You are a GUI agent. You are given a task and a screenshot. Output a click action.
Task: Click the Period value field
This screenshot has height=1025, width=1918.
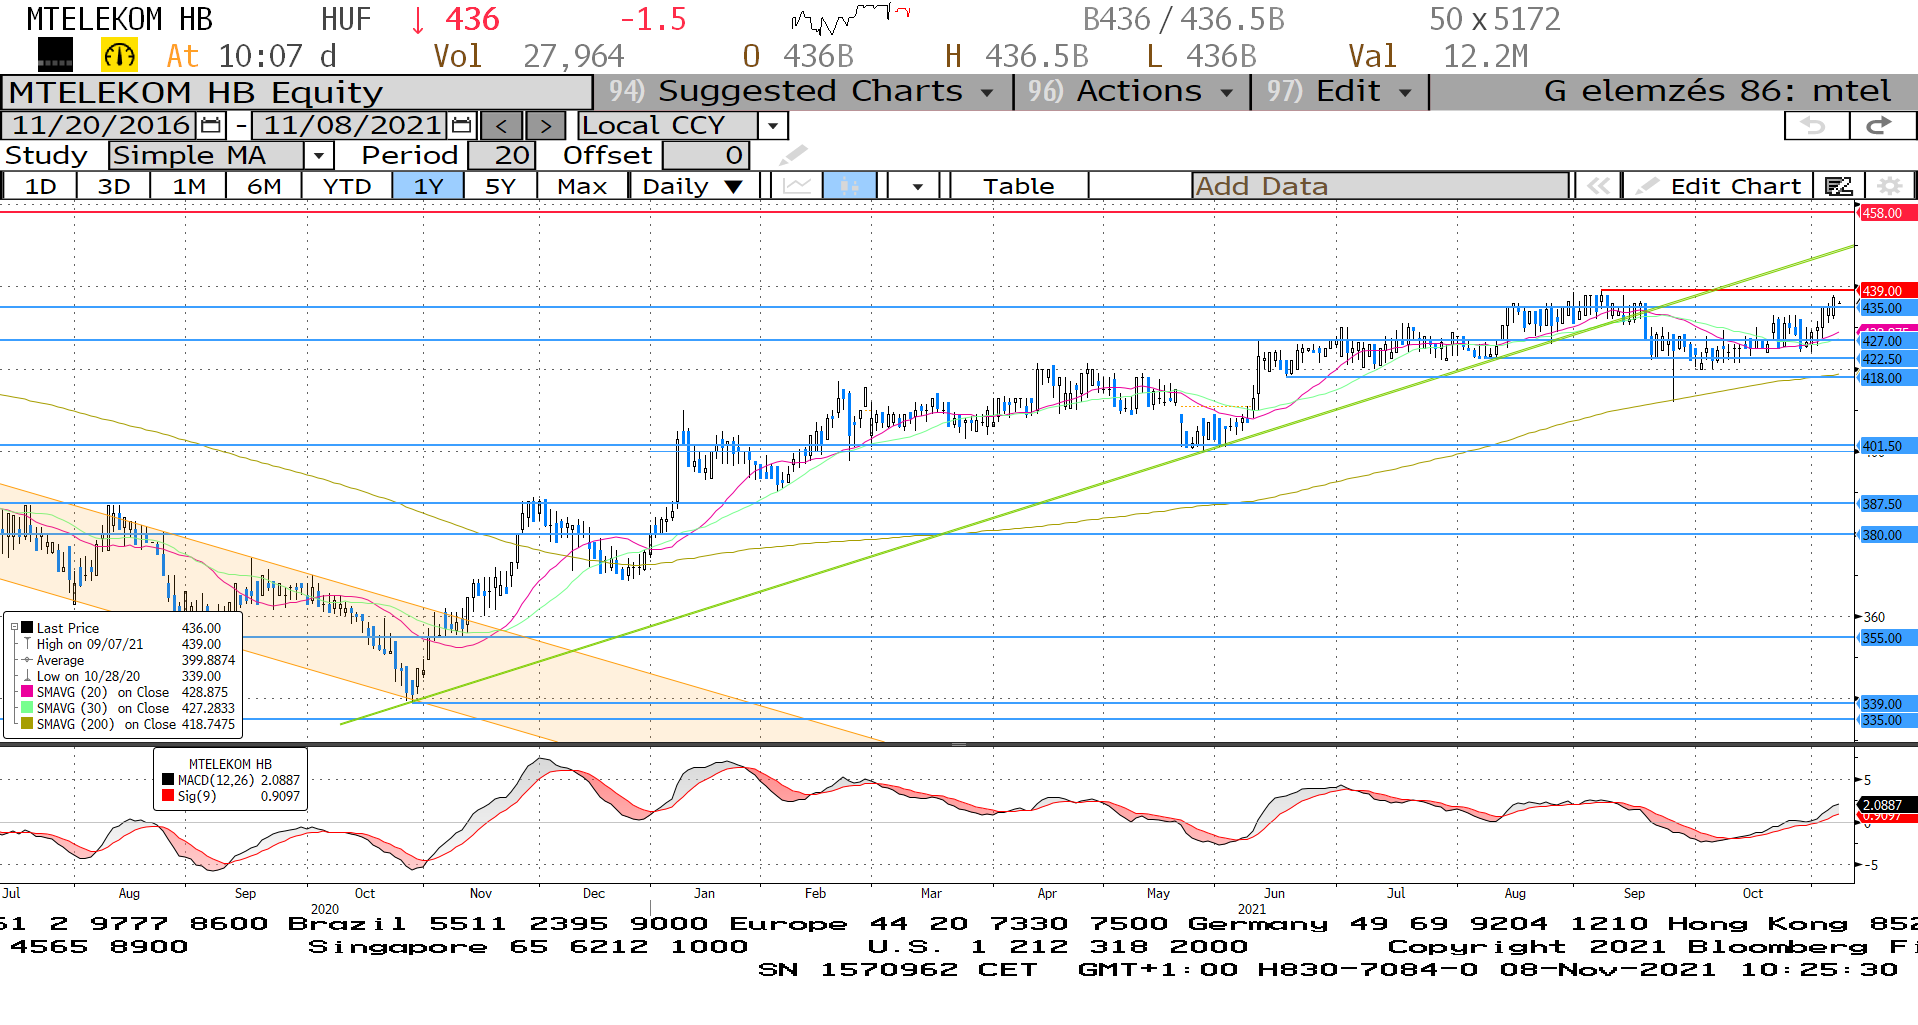pos(502,156)
